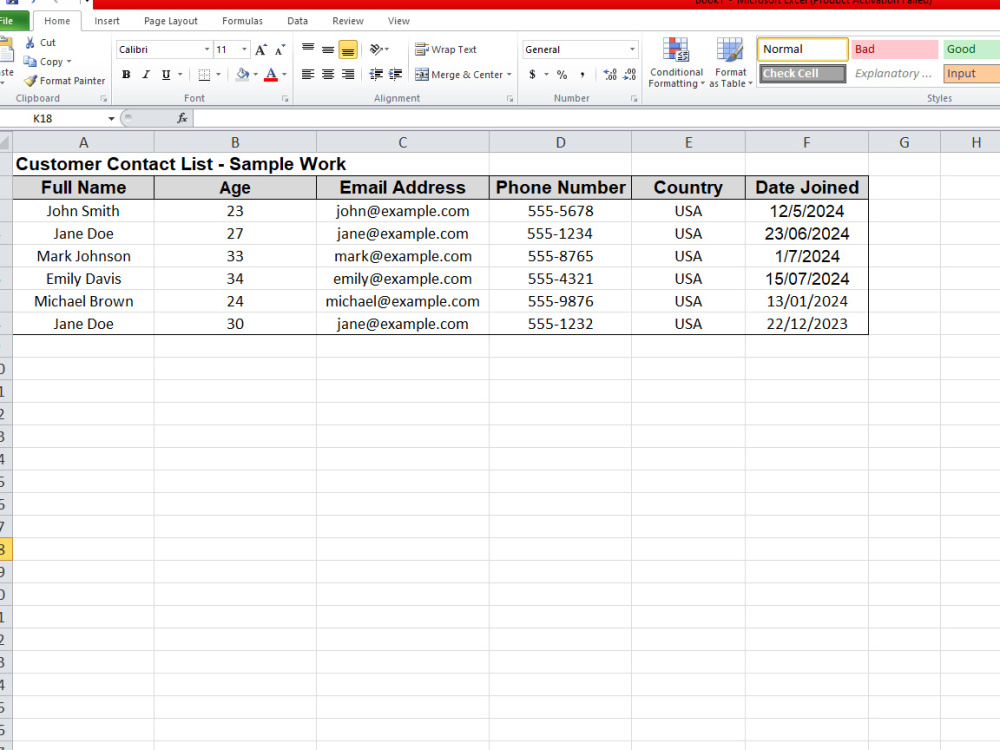Decrease font size with Shrink Font icon

pos(280,50)
